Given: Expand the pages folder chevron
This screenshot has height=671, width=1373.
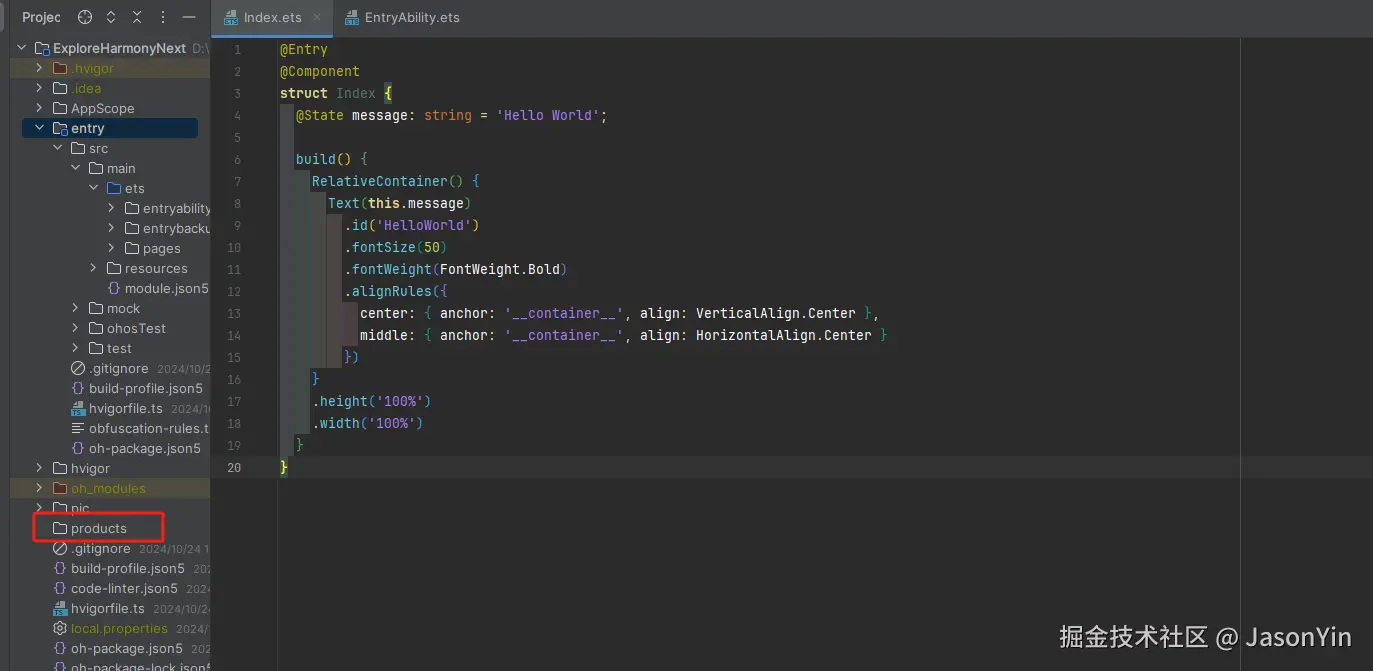Looking at the screenshot, I should coord(111,248).
